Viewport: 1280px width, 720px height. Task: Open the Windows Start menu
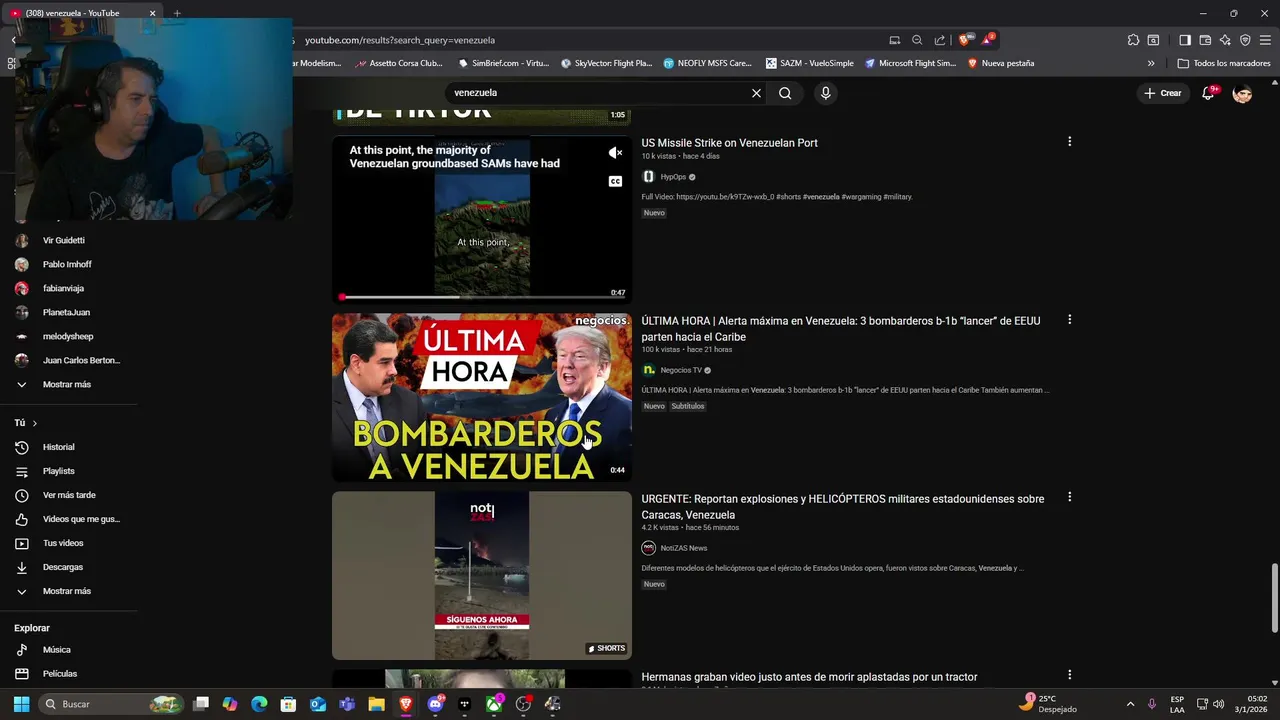click(21, 704)
